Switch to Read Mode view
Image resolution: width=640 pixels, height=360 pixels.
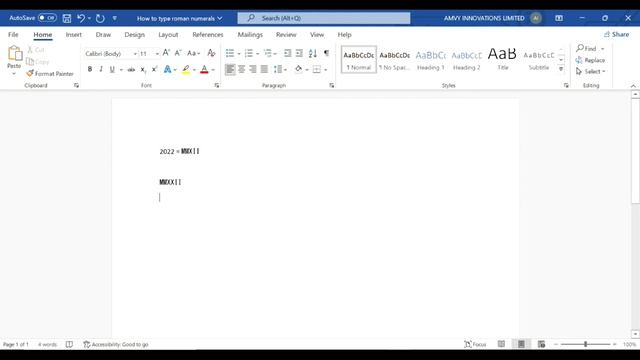pyautogui.click(x=501, y=344)
